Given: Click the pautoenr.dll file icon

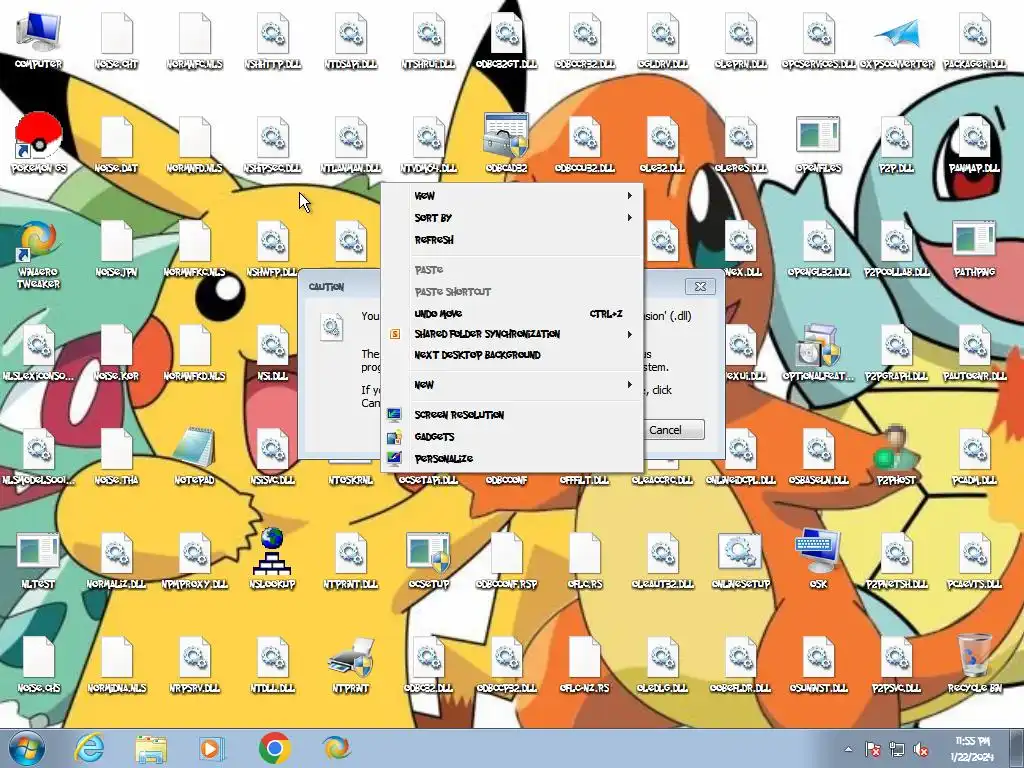Looking at the screenshot, I should pyautogui.click(x=974, y=351).
